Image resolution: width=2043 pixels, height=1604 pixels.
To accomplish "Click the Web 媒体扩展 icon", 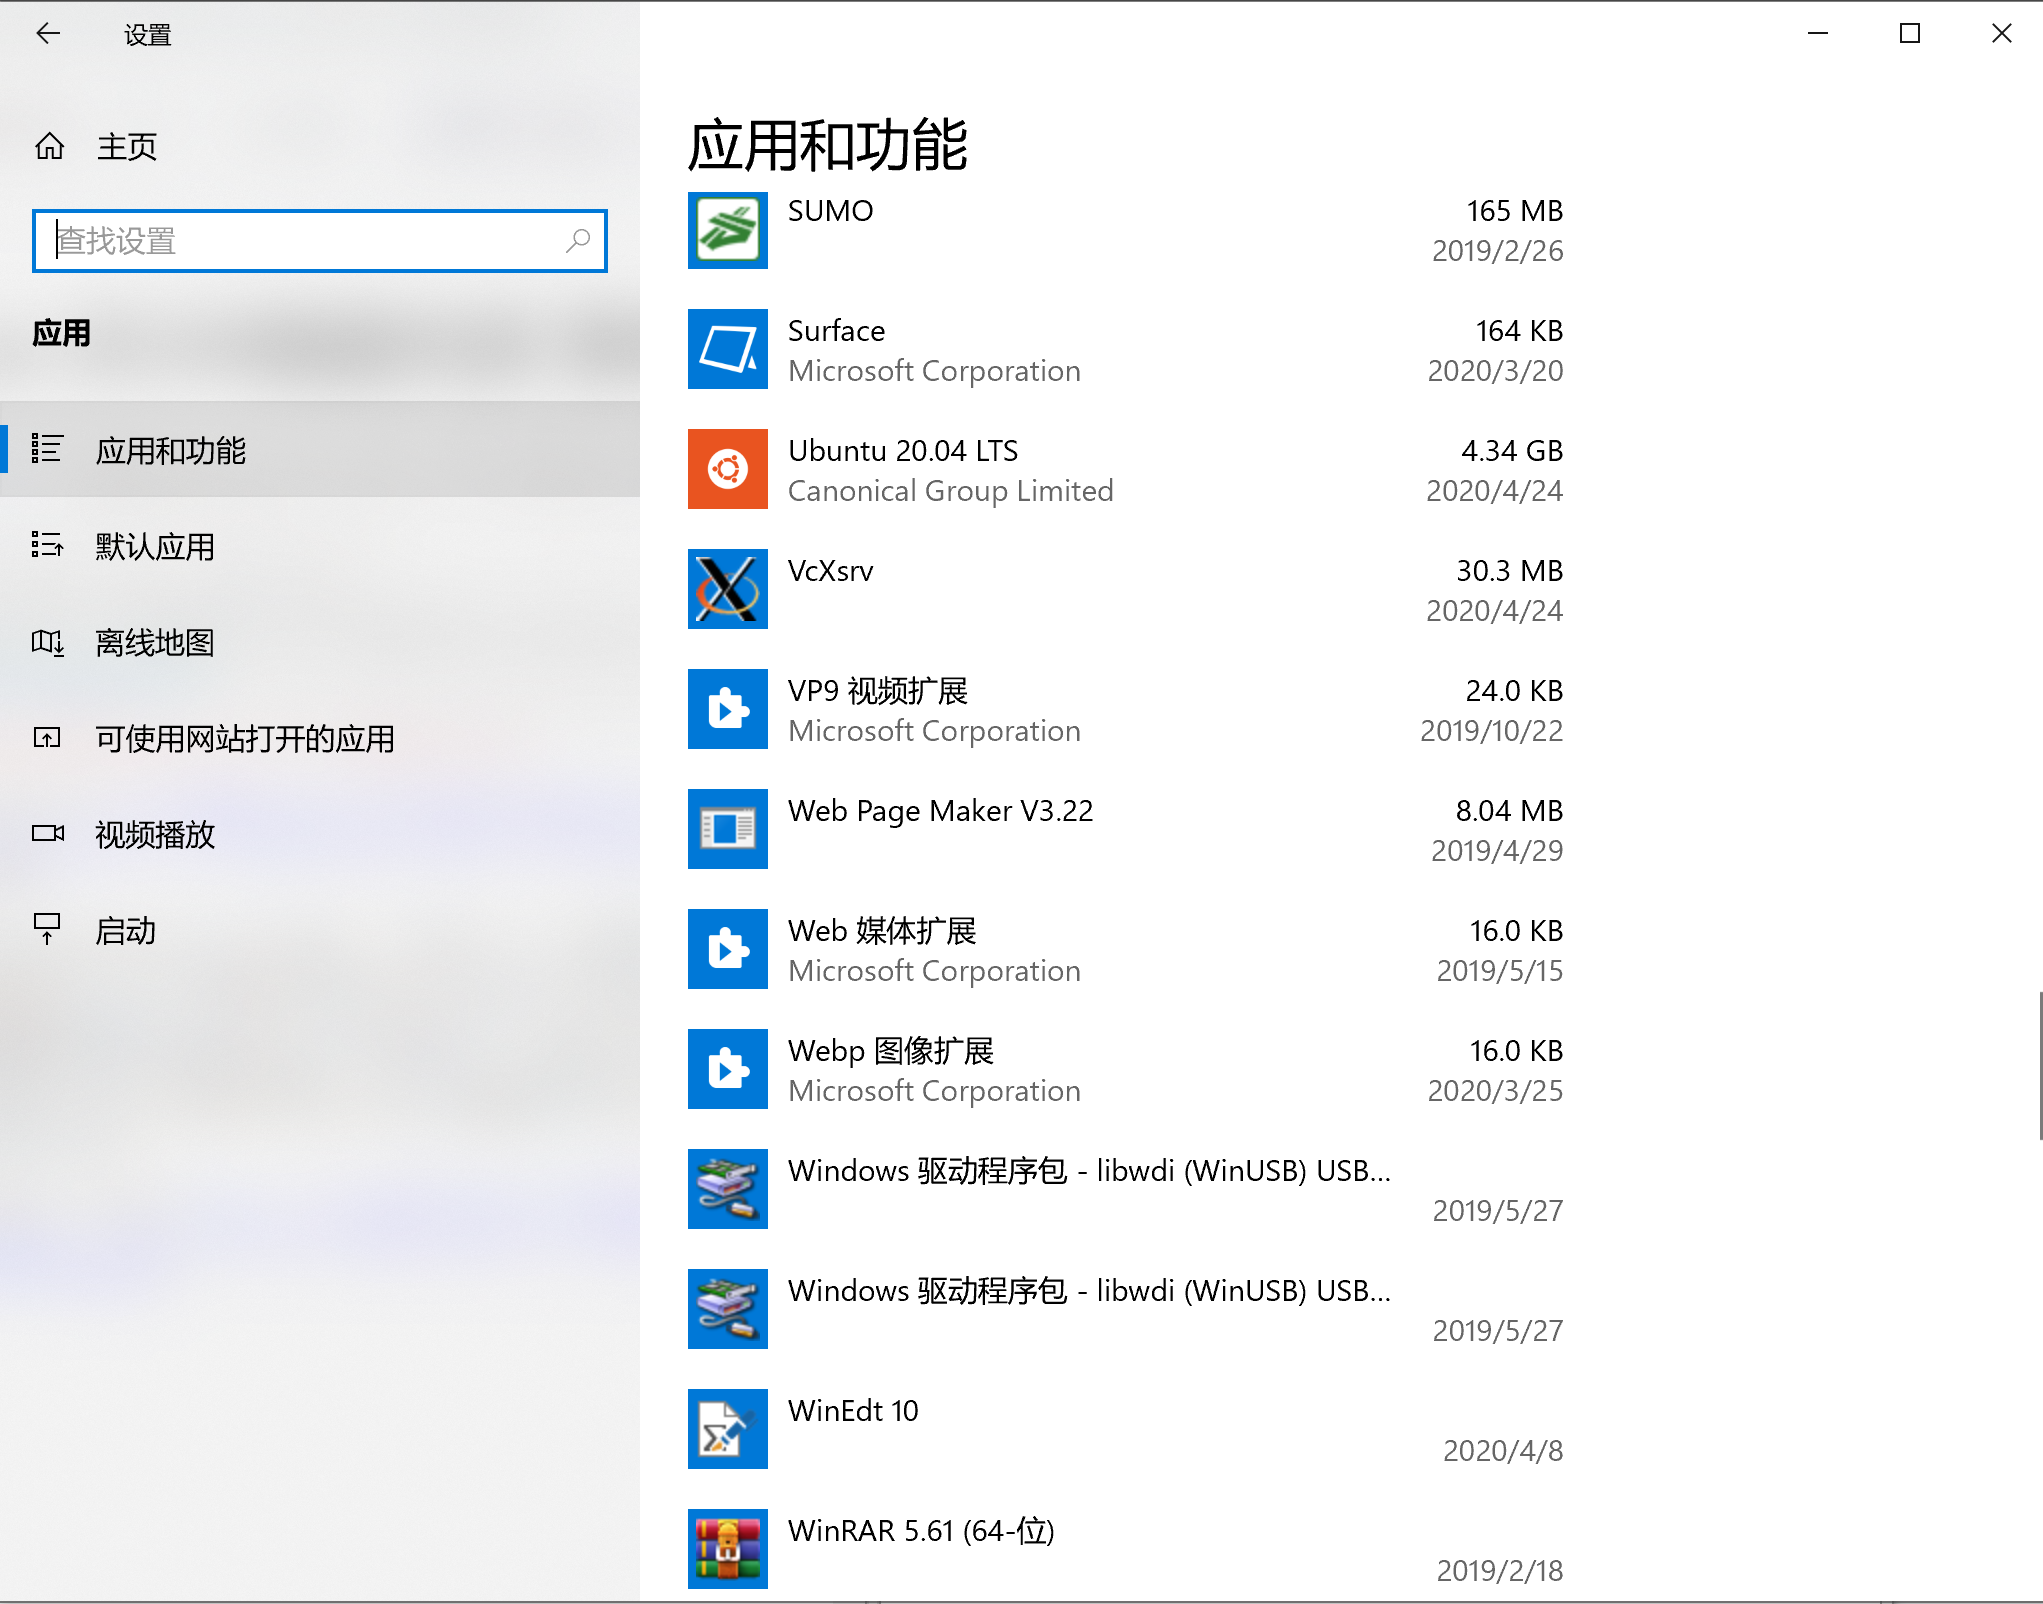I will point(728,949).
